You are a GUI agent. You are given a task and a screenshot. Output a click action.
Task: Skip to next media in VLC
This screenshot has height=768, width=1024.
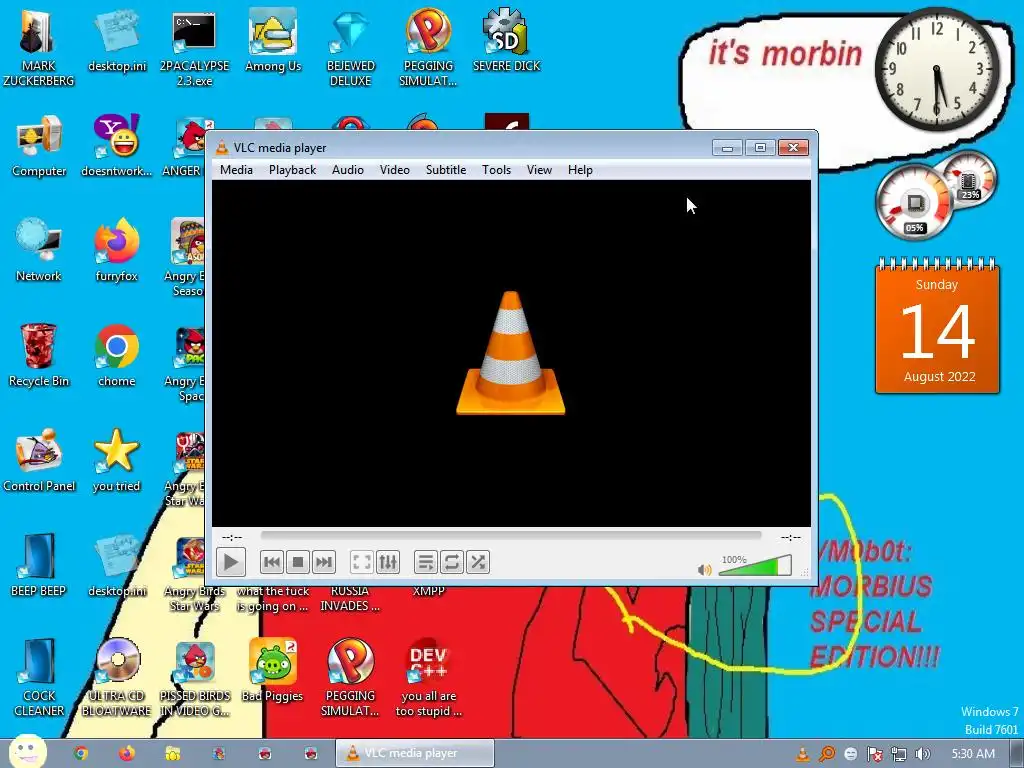[323, 562]
